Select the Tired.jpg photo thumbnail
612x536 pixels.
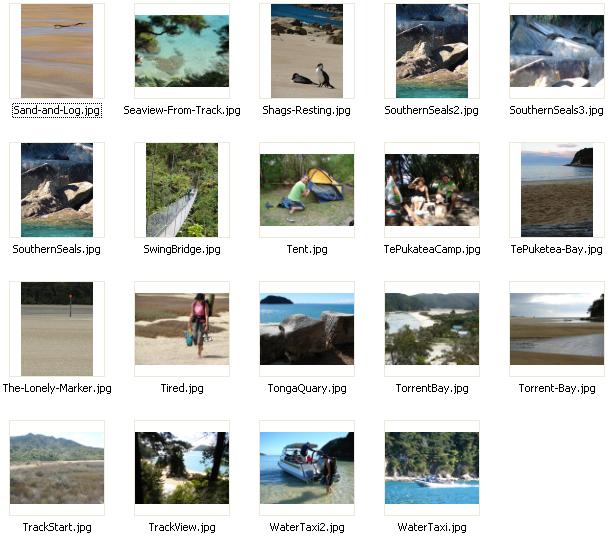click(x=182, y=329)
